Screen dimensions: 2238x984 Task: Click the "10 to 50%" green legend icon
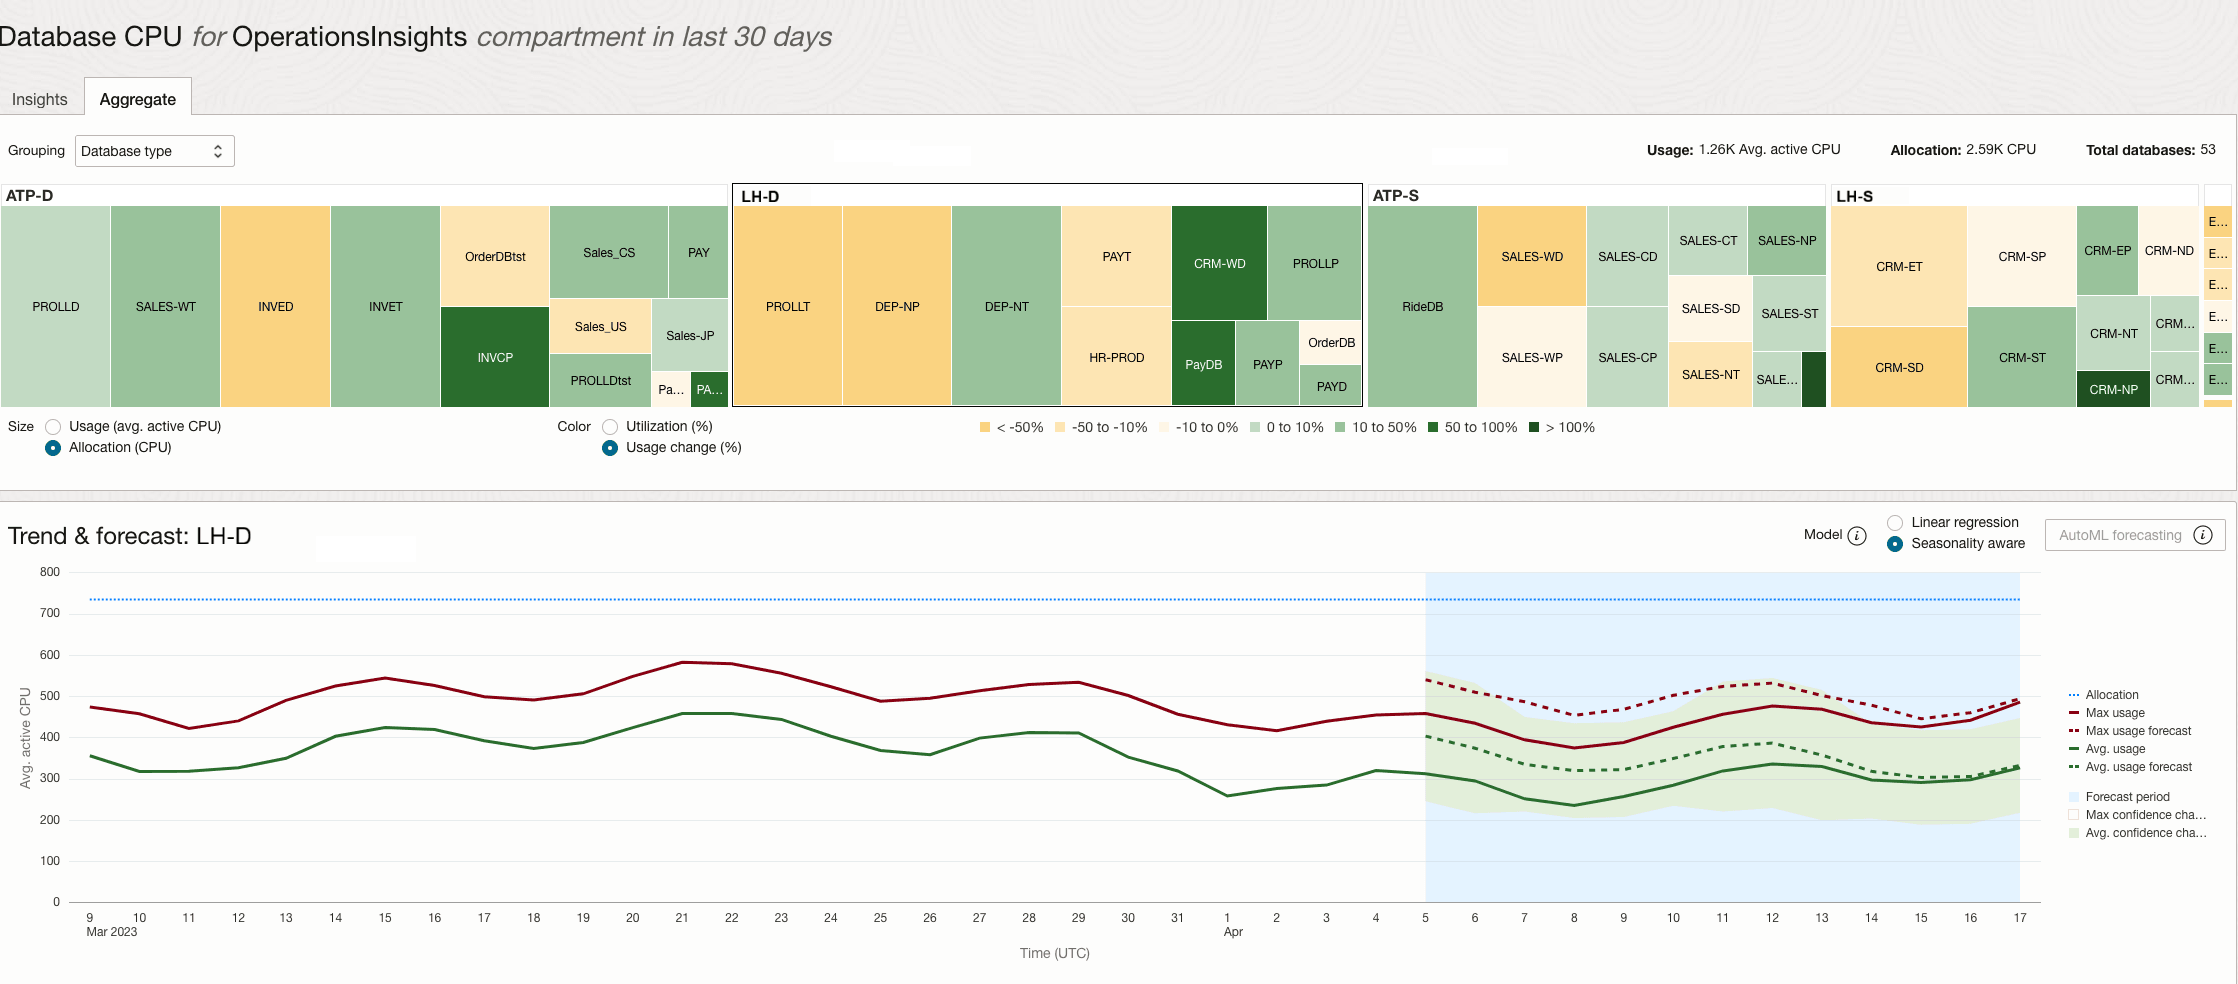(x=1342, y=427)
